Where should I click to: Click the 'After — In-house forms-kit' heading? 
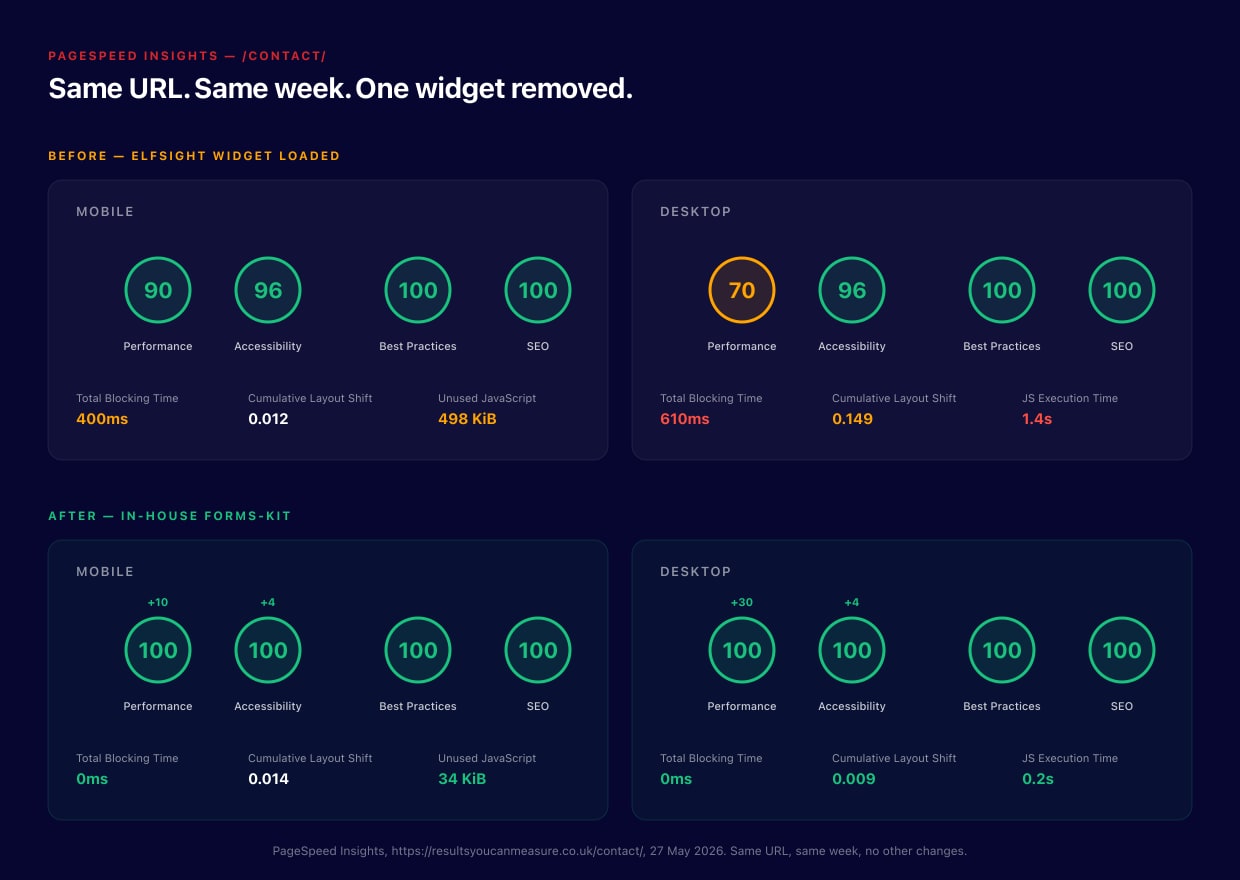click(169, 516)
